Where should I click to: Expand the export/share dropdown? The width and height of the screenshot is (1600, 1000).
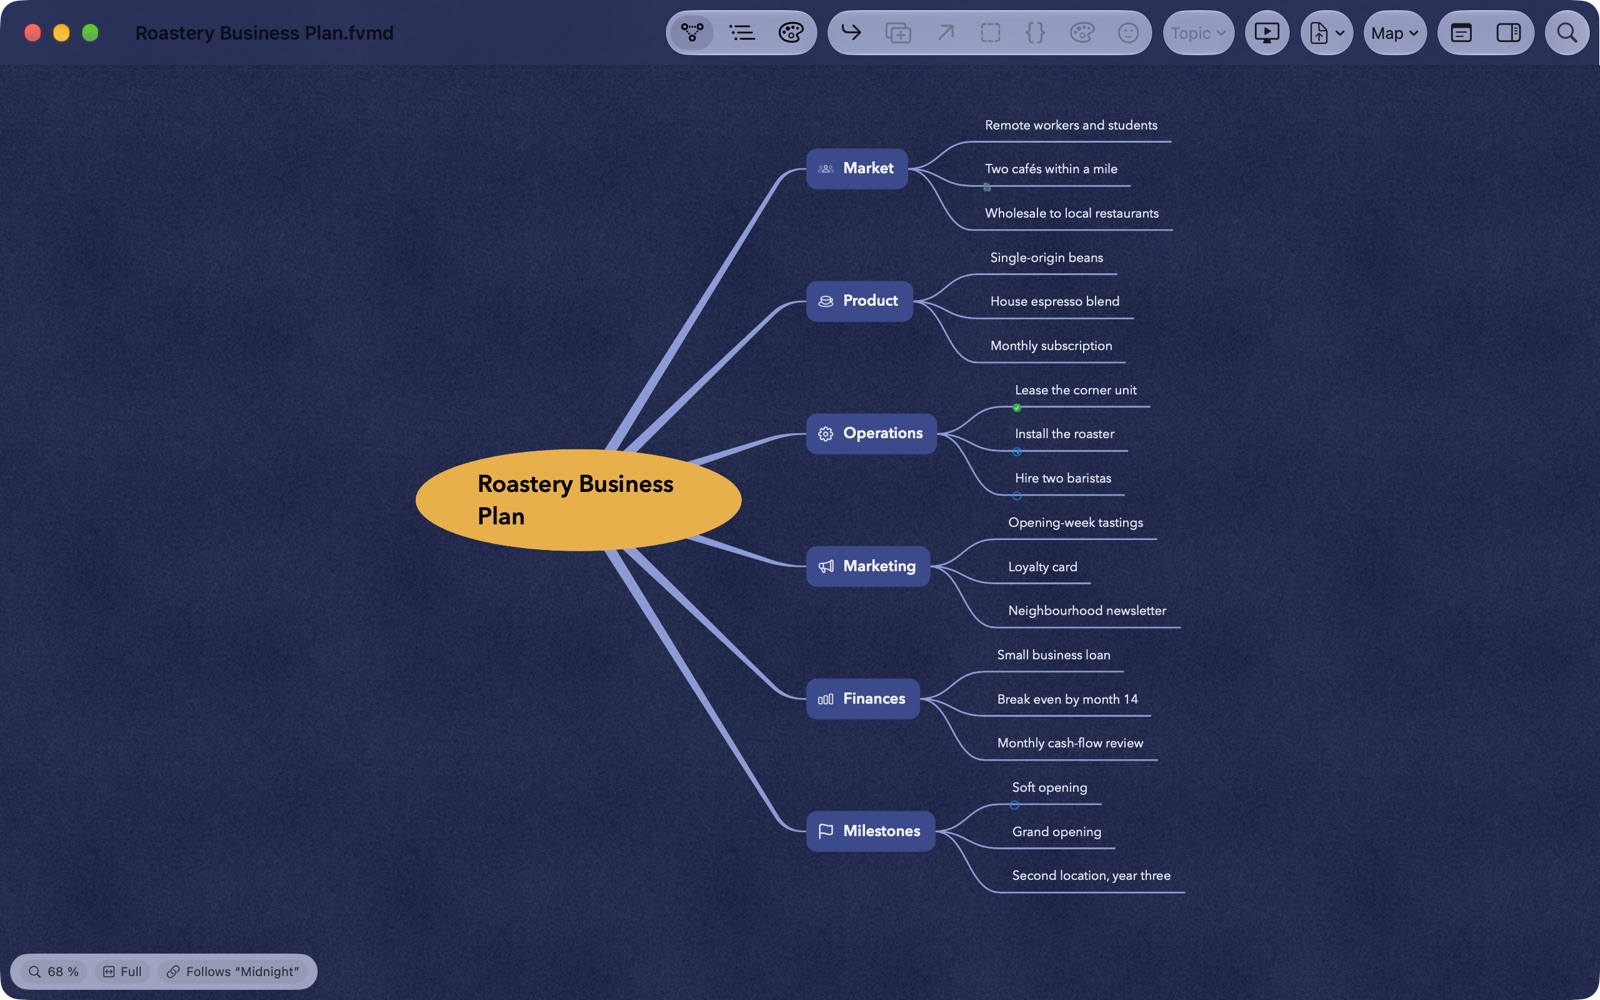click(x=1327, y=33)
